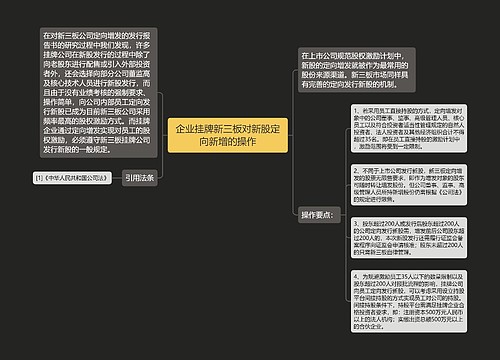Select point 2 about 不同于上市公司发行新股
The height and width of the screenshot is (360, 500).
tap(409, 185)
